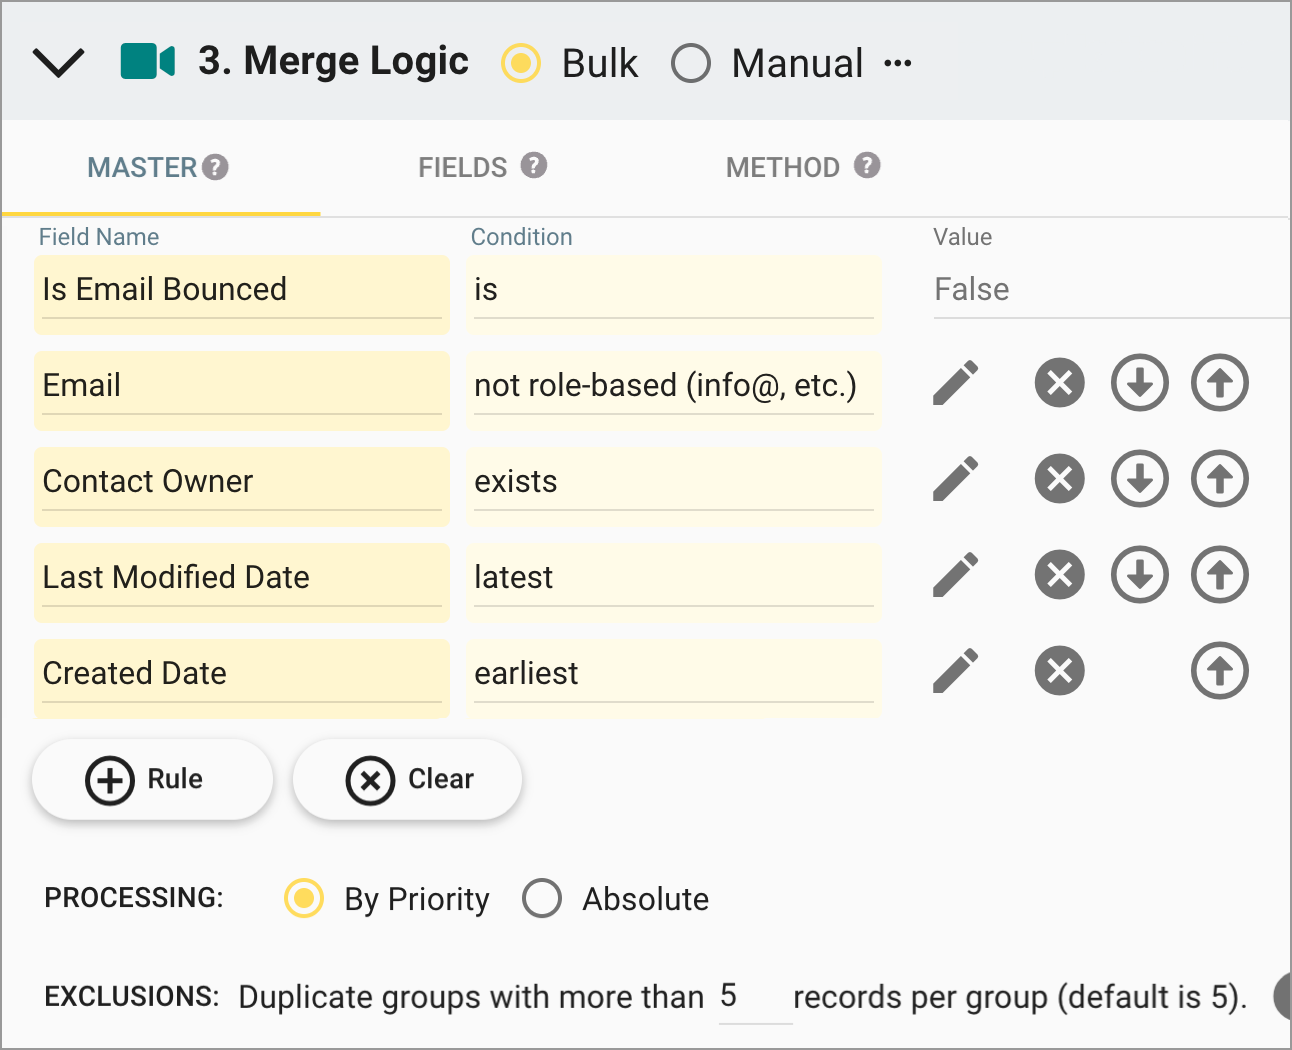Open the more options ellipsis menu
This screenshot has width=1292, height=1050.
(899, 63)
